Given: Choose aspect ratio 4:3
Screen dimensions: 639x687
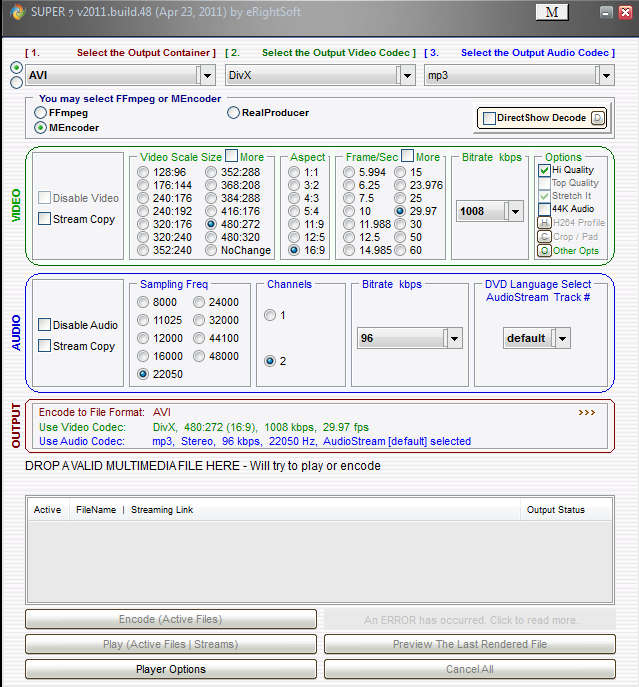Looking at the screenshot, I should 294,198.
